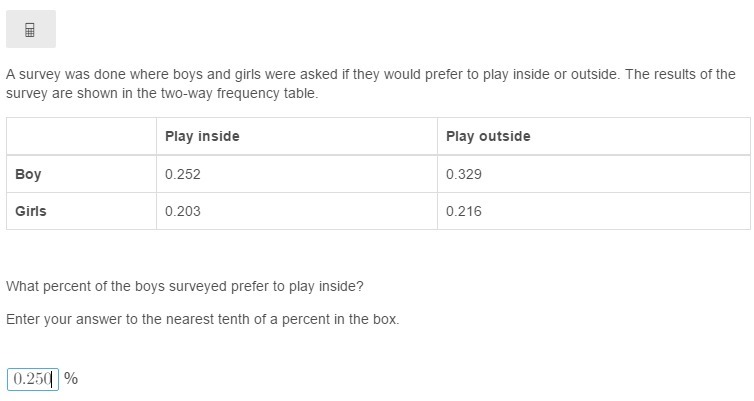The image size is (754, 401).
Task: Click the phrase 'play inside or outside'
Action: (x=551, y=74)
